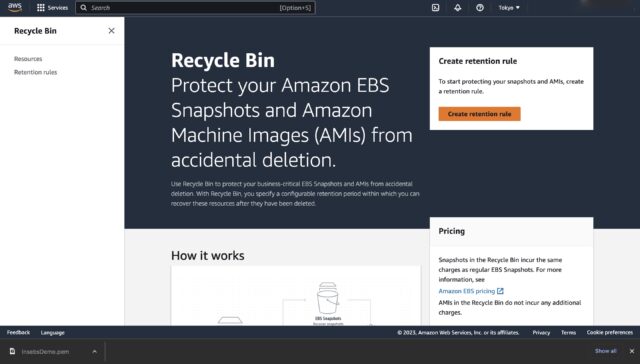The height and width of the screenshot is (364, 640).
Task: Open the Language selector in footer
Action: tap(53, 333)
